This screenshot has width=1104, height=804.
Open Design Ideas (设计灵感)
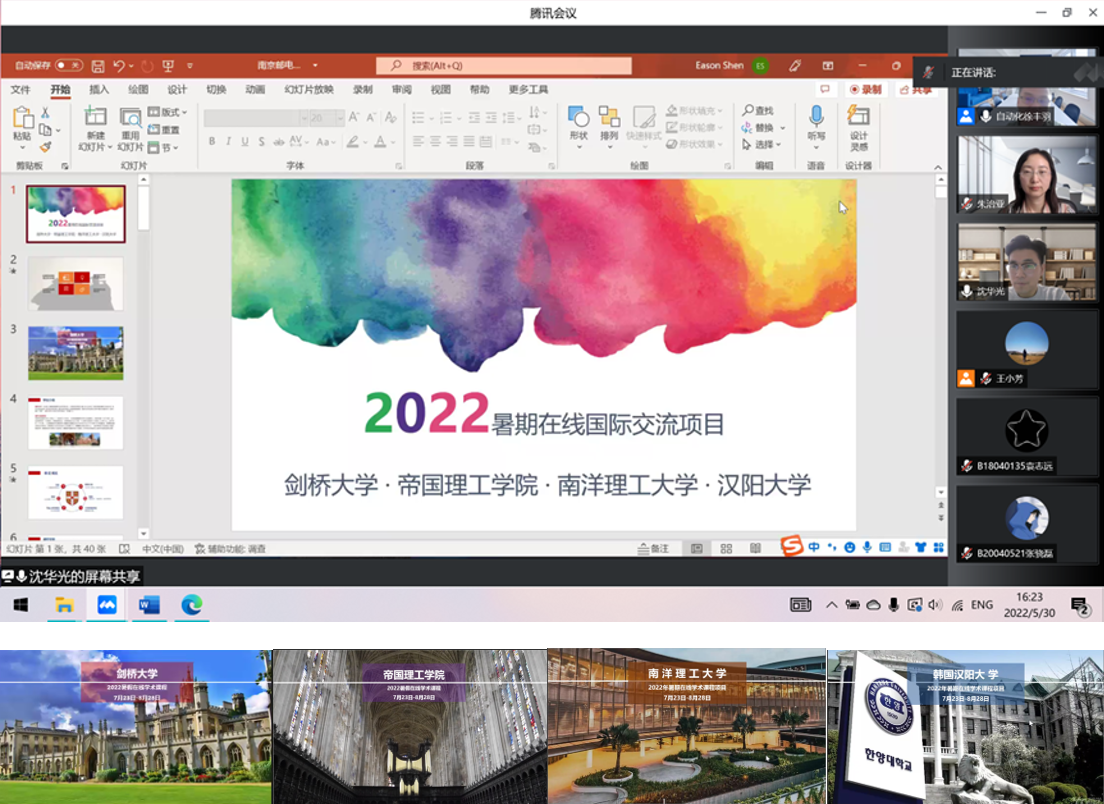(858, 117)
